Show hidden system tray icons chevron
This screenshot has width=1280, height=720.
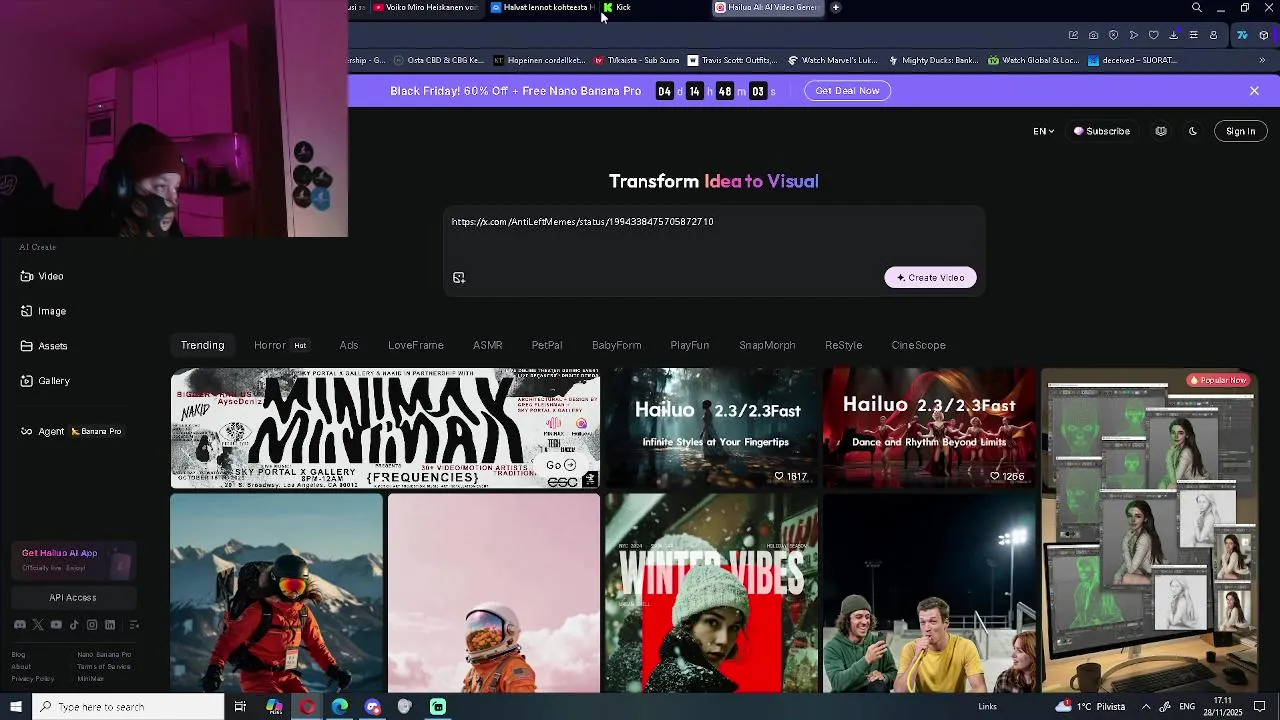pyautogui.click(x=1146, y=707)
